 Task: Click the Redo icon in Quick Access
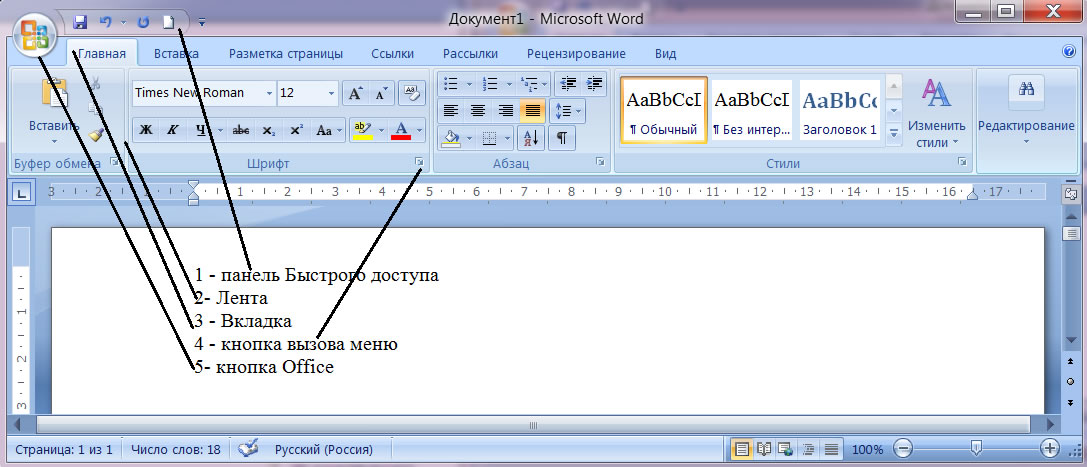click(x=144, y=21)
